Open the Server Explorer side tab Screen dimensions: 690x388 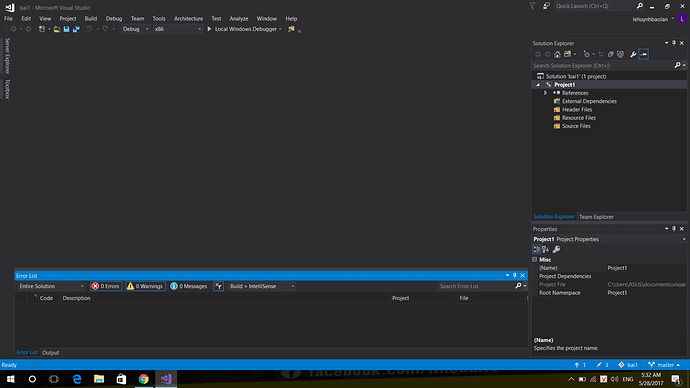click(x=7, y=56)
